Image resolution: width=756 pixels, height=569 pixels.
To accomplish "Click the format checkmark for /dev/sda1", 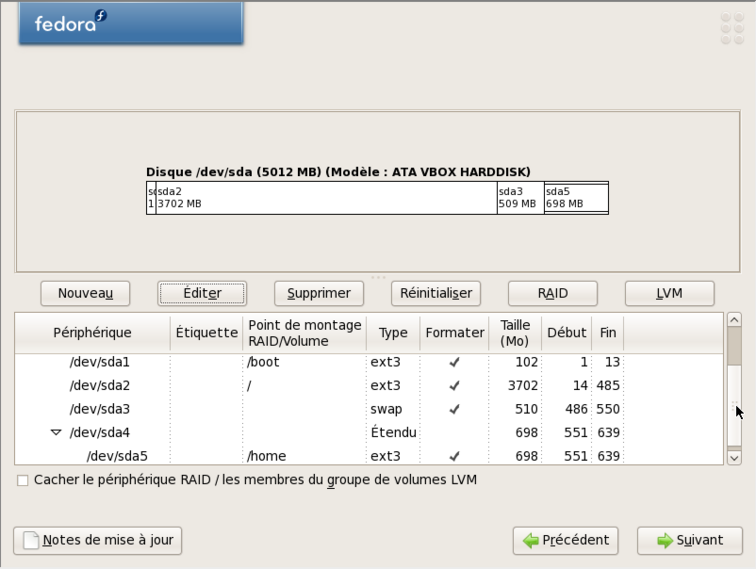I will pyautogui.click(x=454, y=362).
